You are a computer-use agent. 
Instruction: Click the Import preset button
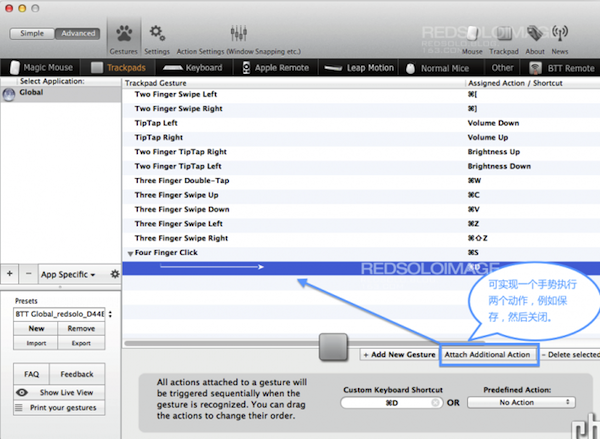36,343
